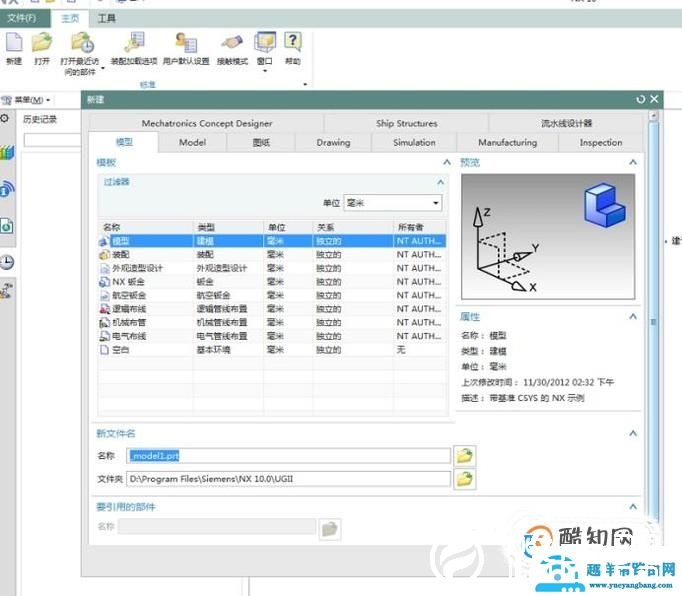This screenshot has width=682, height=596.
Task: Select the 流水线设计器 tab
Action: tap(566, 124)
